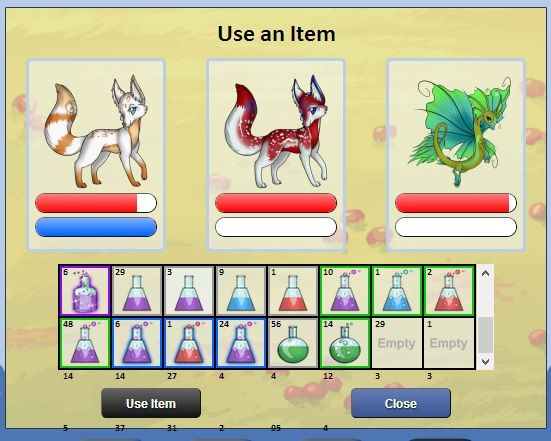551x441 pixels.
Task: Select the sparkling purple jar item
Action: tap(85, 291)
